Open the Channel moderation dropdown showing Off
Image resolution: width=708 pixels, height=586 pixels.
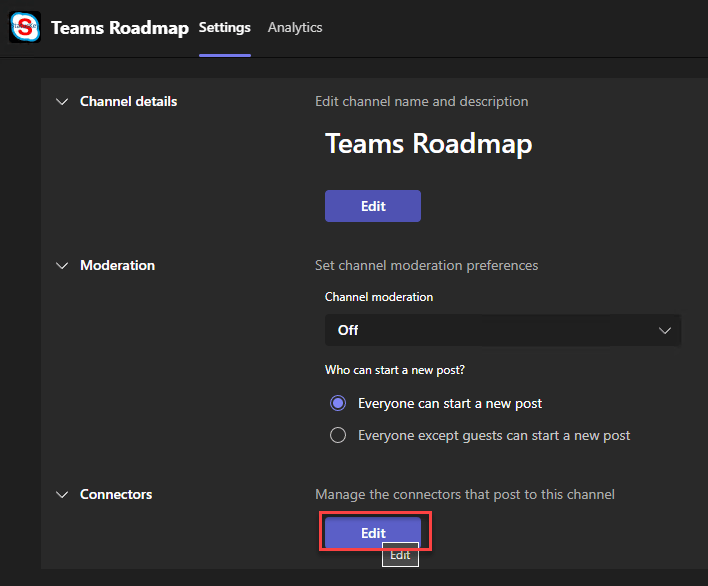[x=502, y=330]
